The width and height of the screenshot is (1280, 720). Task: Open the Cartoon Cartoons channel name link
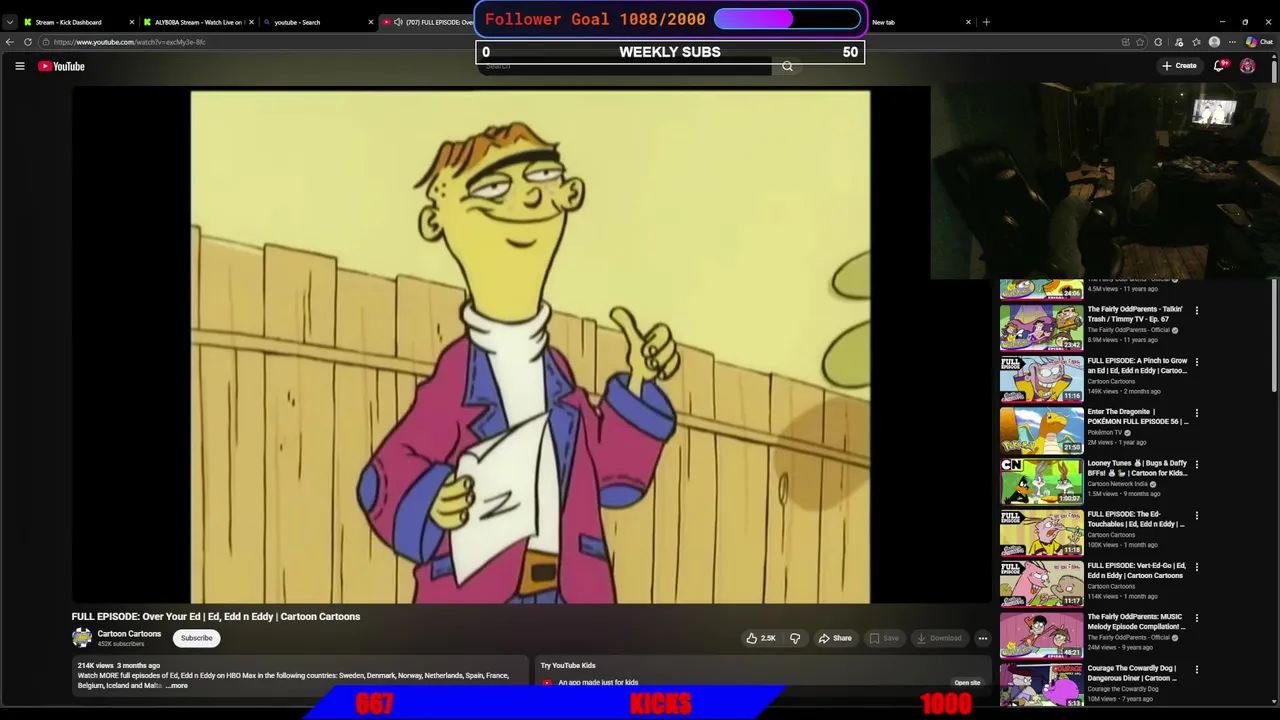(129, 634)
